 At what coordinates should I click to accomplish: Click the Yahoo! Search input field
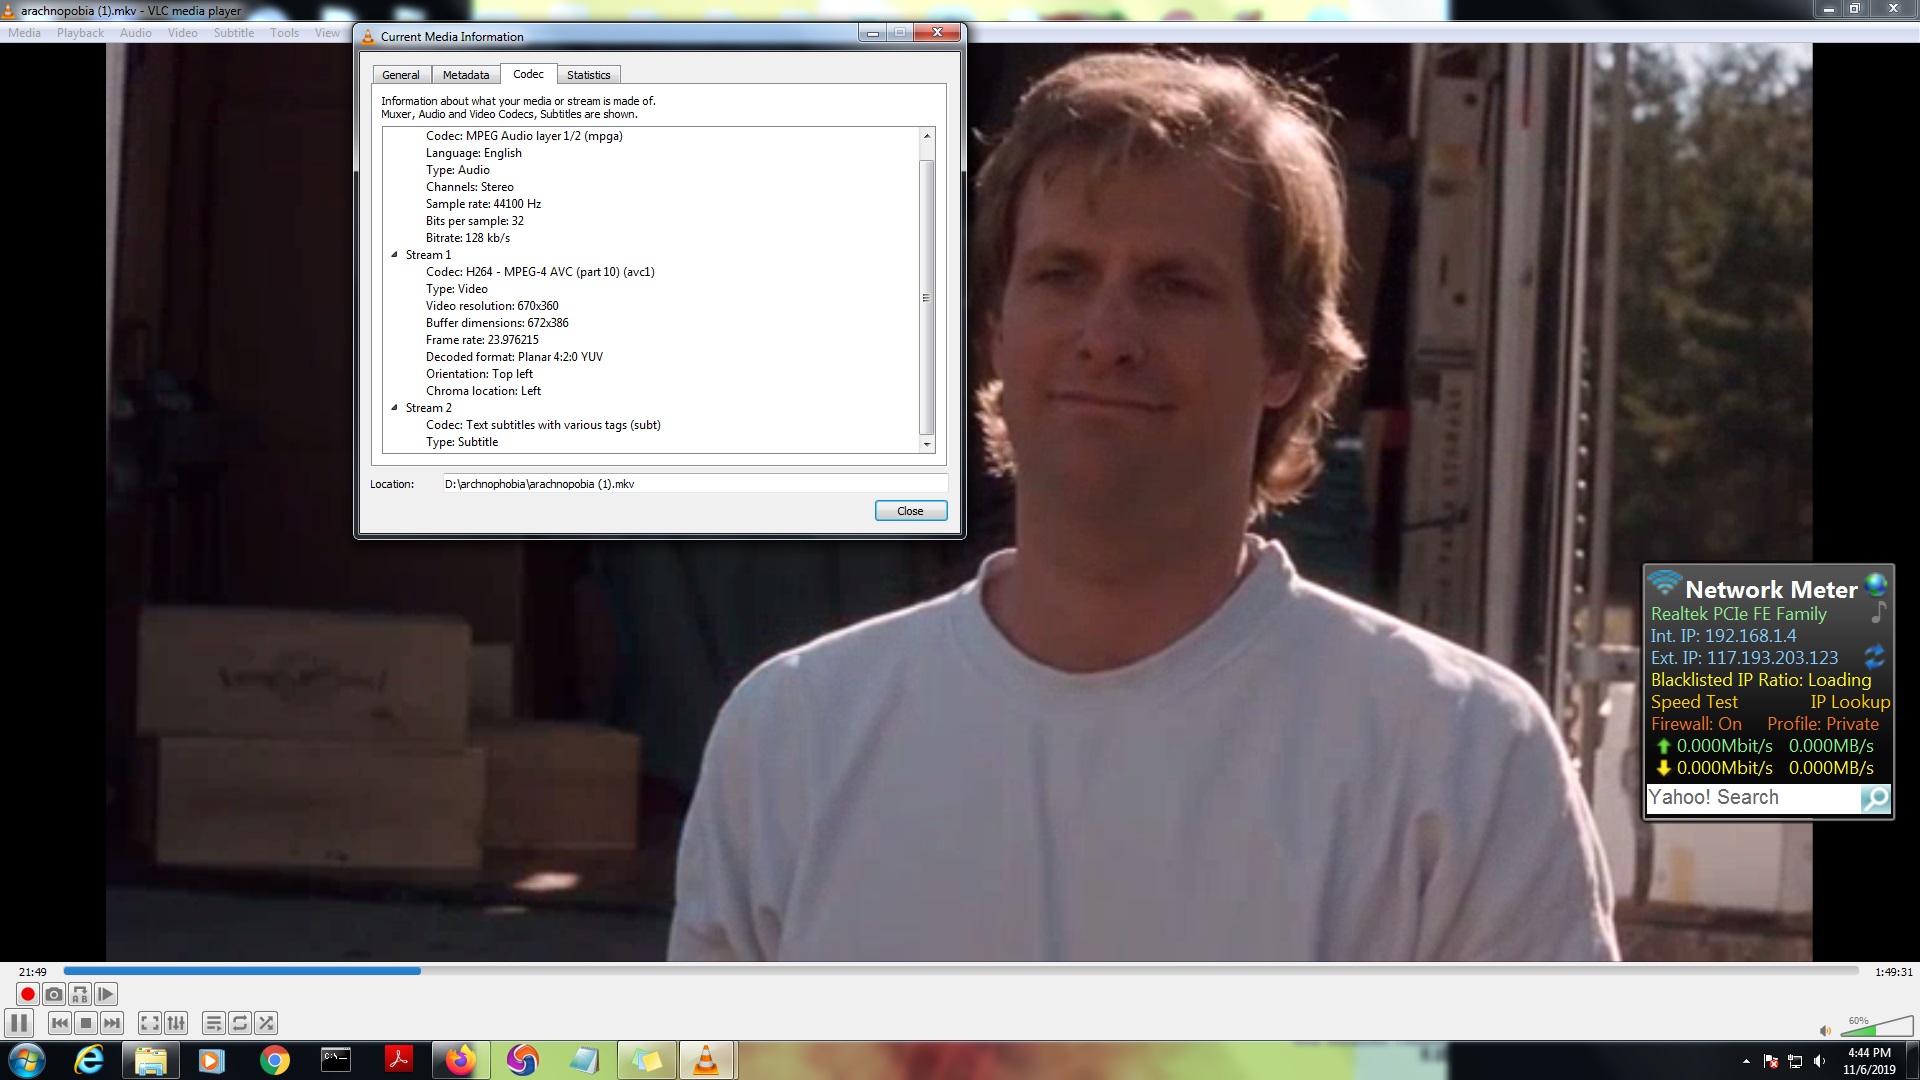point(1752,798)
